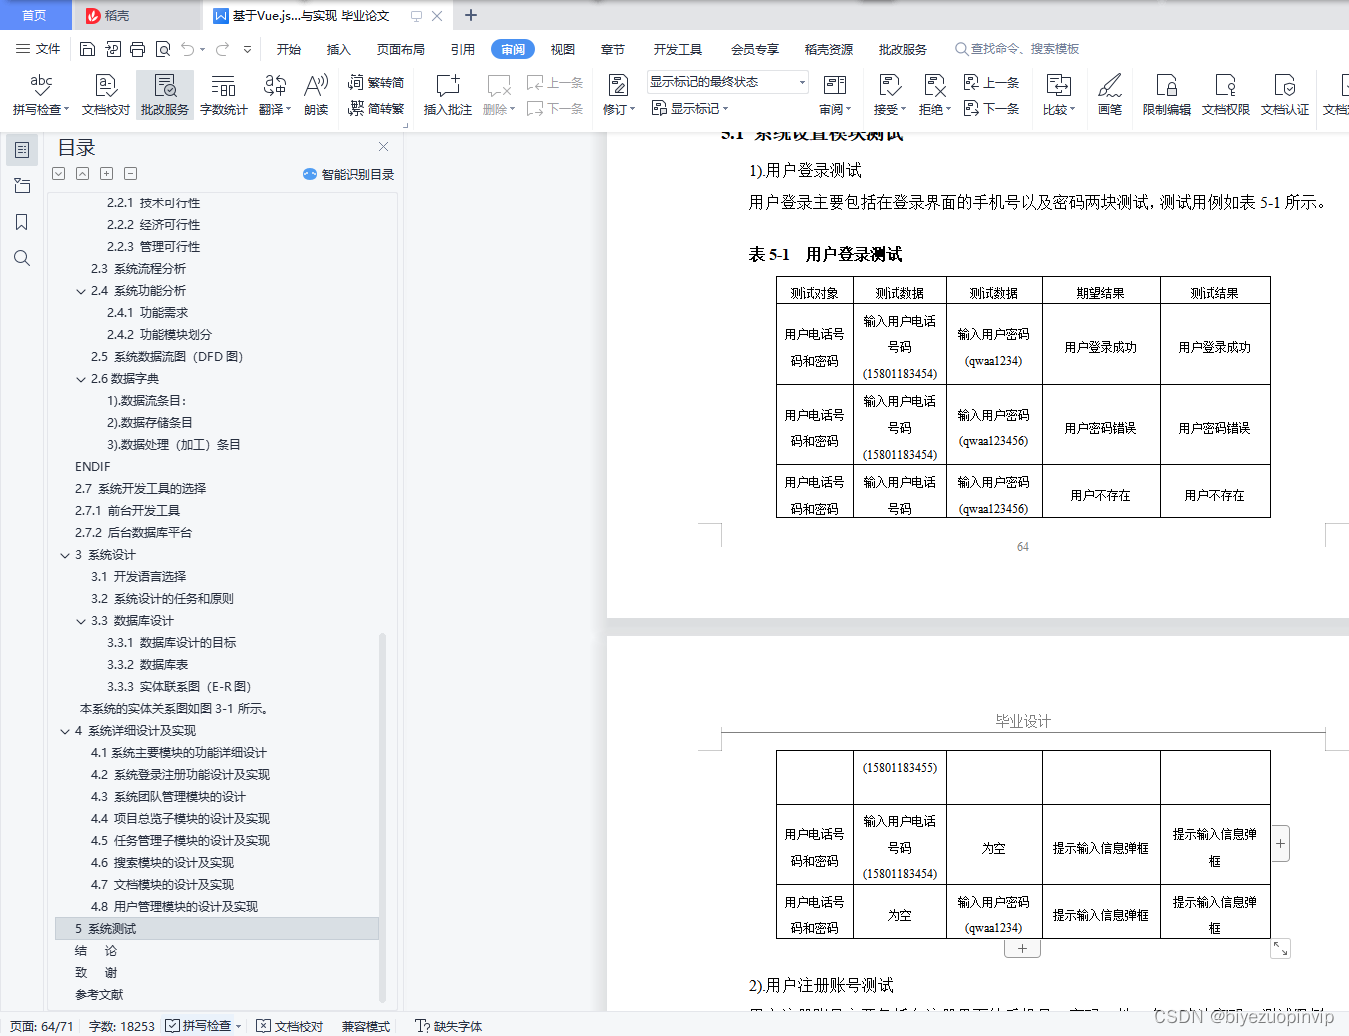Viewport: 1349px width, 1036px height.
Task: Open the document proofreading (文档校对) tool
Action: [x=106, y=95]
